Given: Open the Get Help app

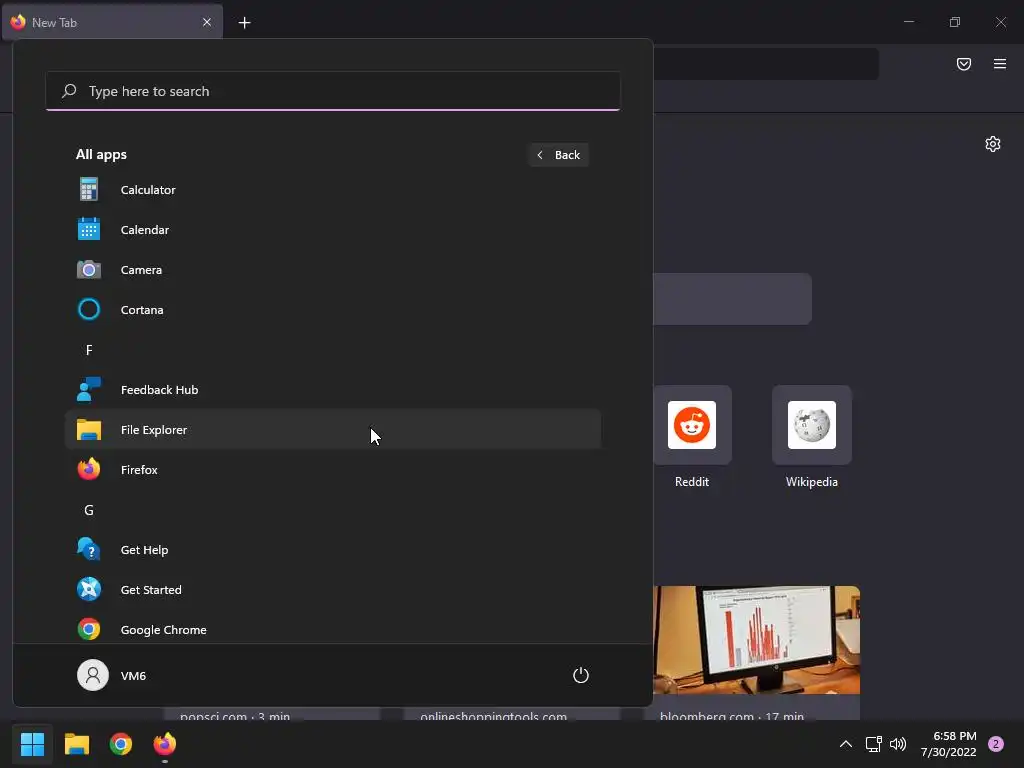Looking at the screenshot, I should pyautogui.click(x=332, y=550).
